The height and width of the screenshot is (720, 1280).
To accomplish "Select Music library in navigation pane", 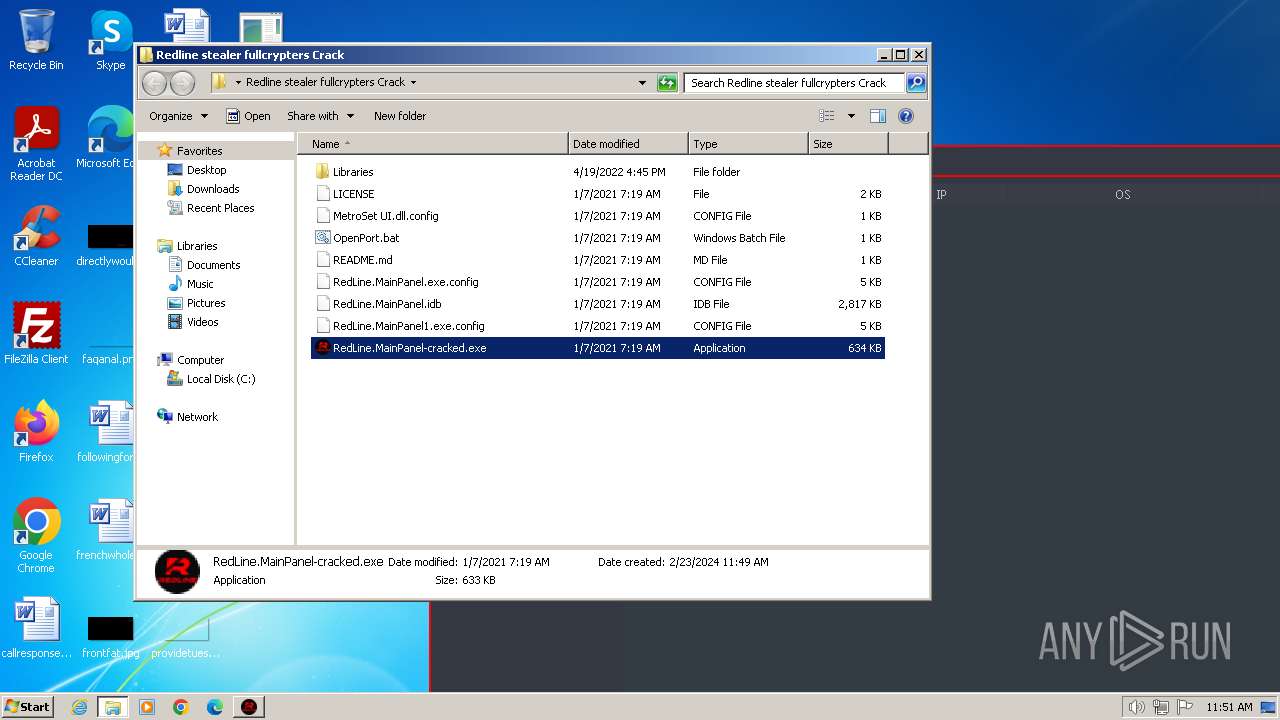I will coord(199,284).
